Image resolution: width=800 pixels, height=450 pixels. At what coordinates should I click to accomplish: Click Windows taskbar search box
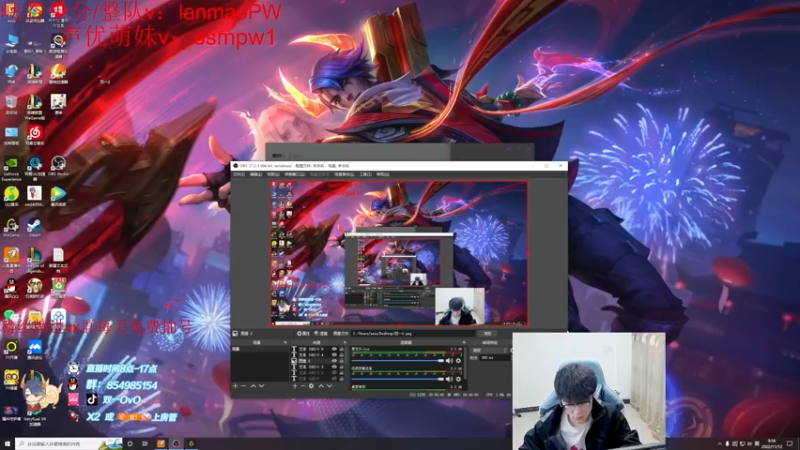[68, 444]
